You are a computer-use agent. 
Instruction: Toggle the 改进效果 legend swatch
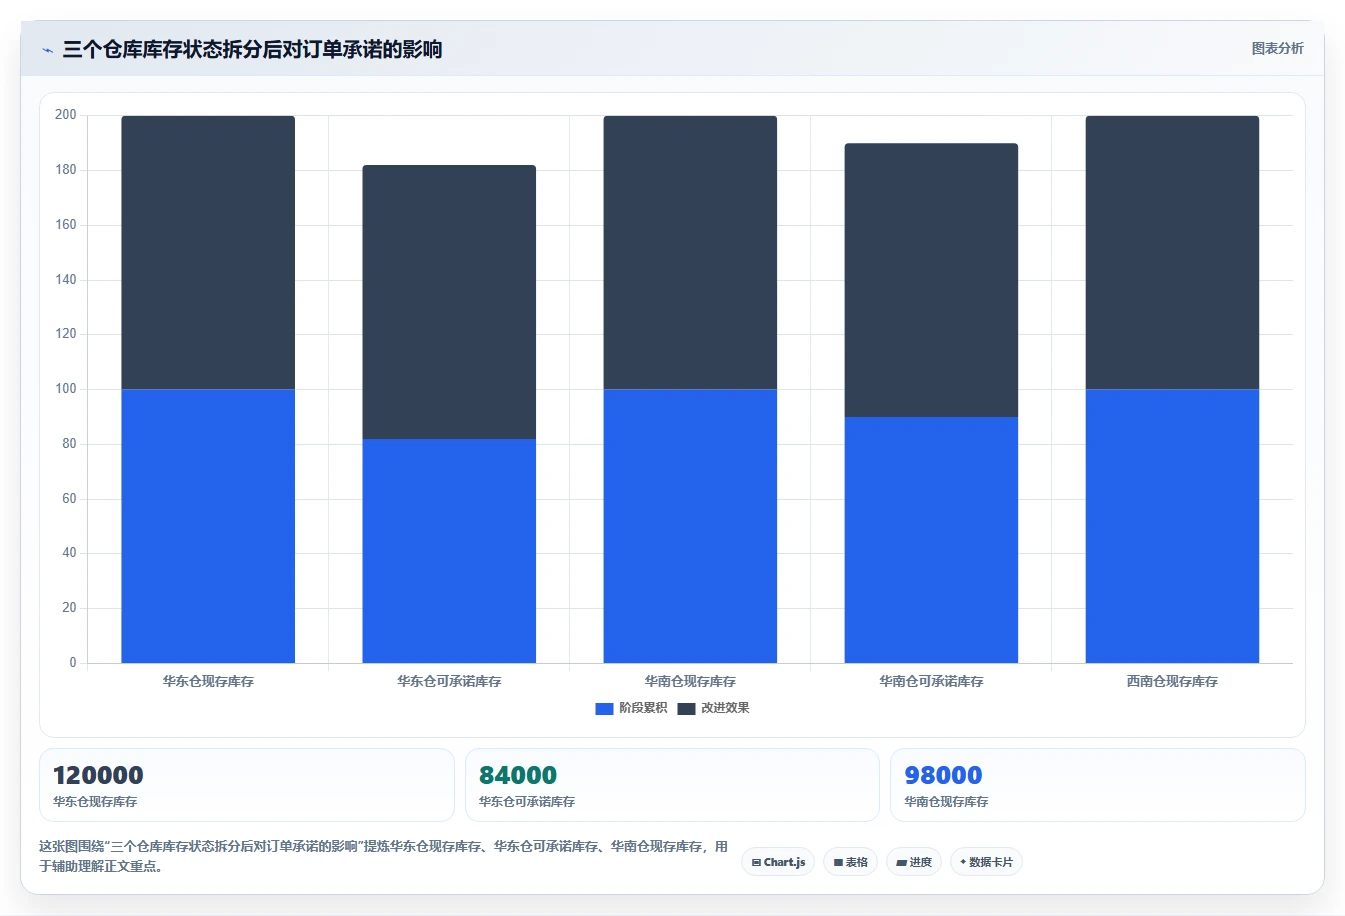click(686, 708)
